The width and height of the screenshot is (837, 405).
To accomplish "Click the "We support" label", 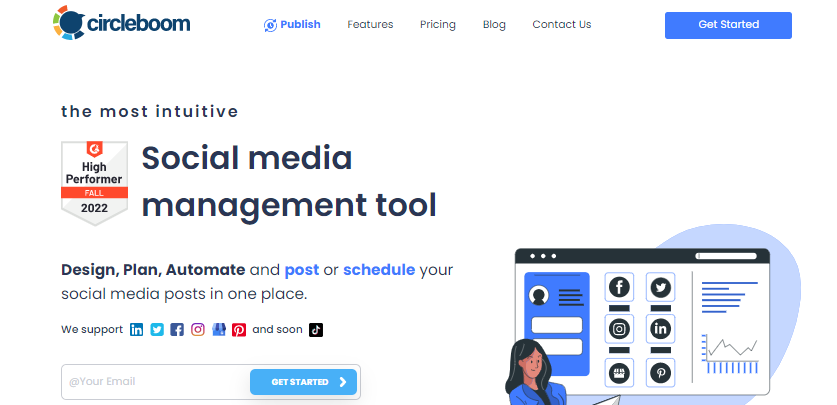I will (x=92, y=330).
